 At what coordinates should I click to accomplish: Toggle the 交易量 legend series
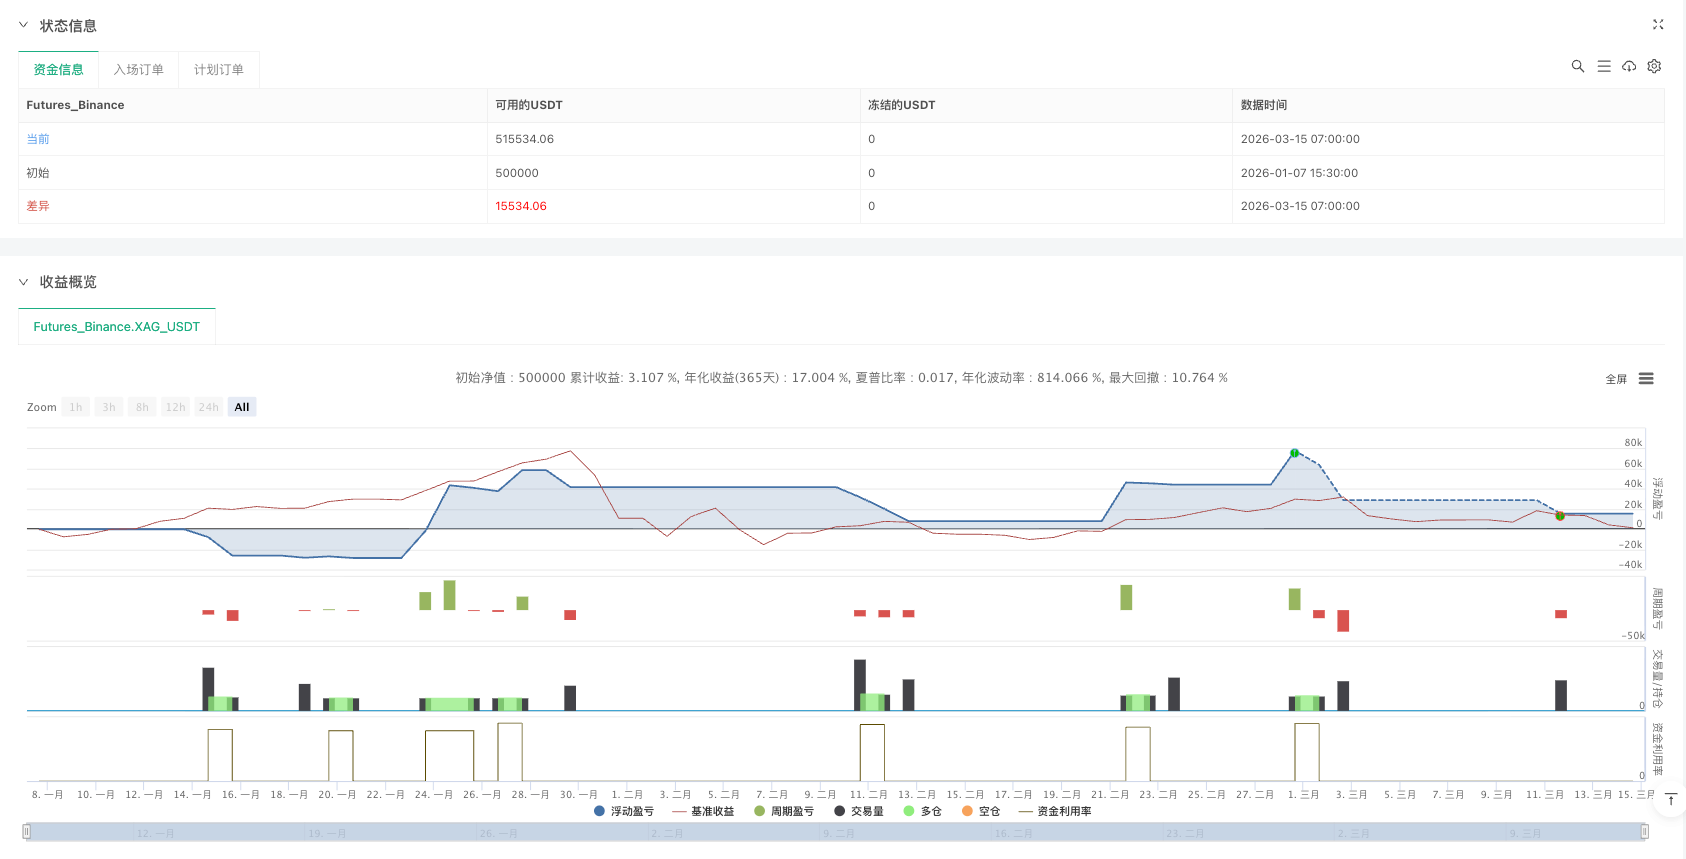859,811
